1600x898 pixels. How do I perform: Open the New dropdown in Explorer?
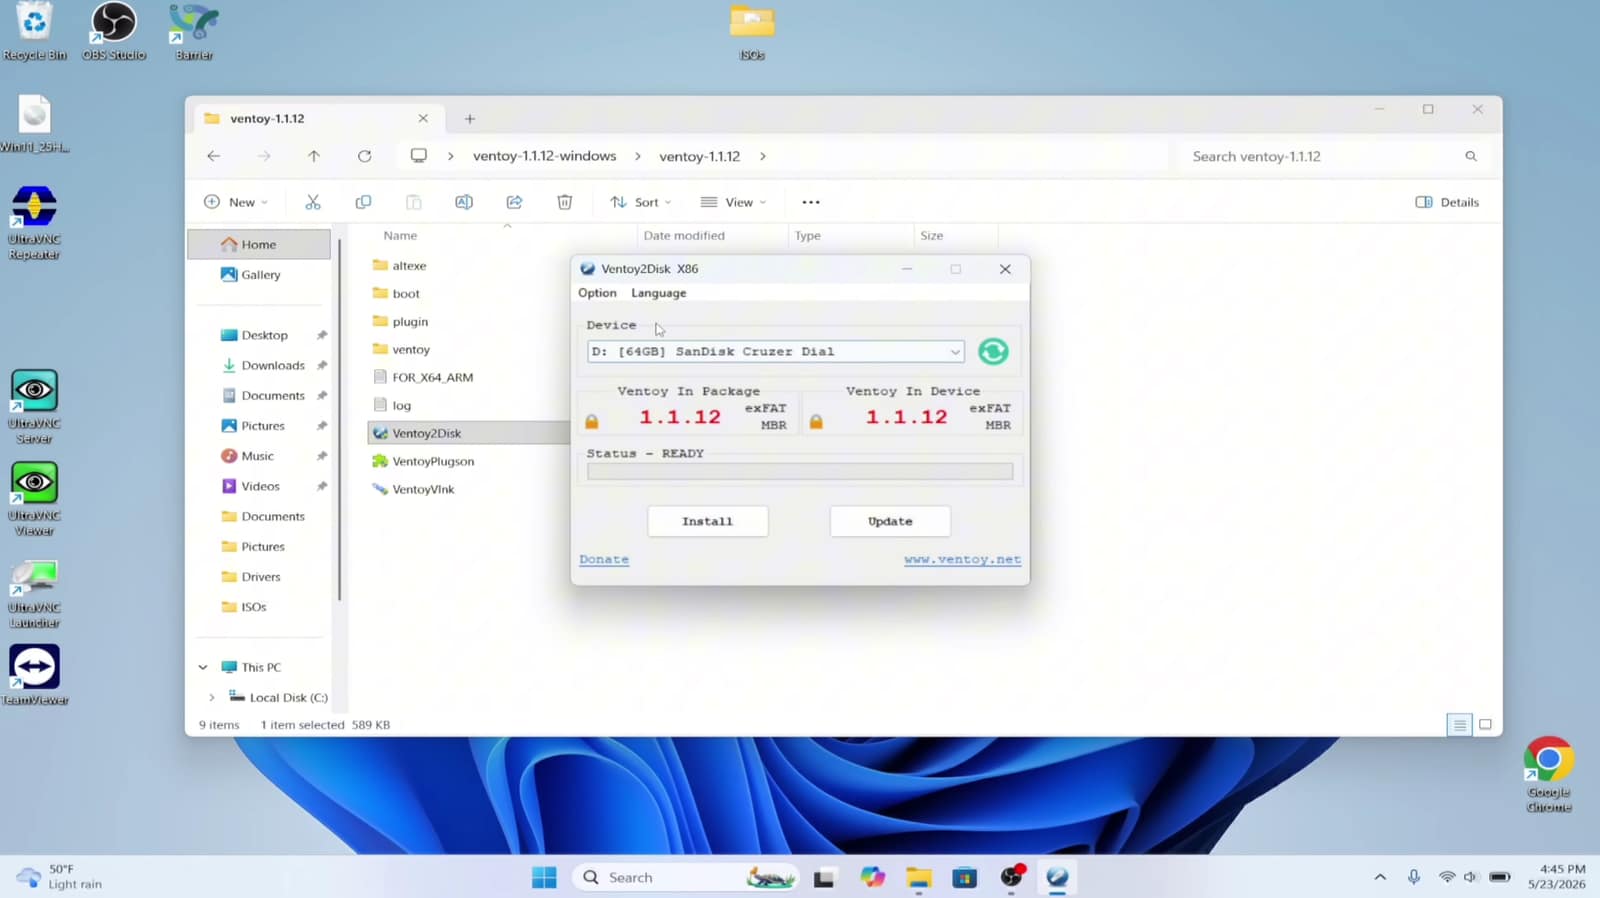coord(236,202)
